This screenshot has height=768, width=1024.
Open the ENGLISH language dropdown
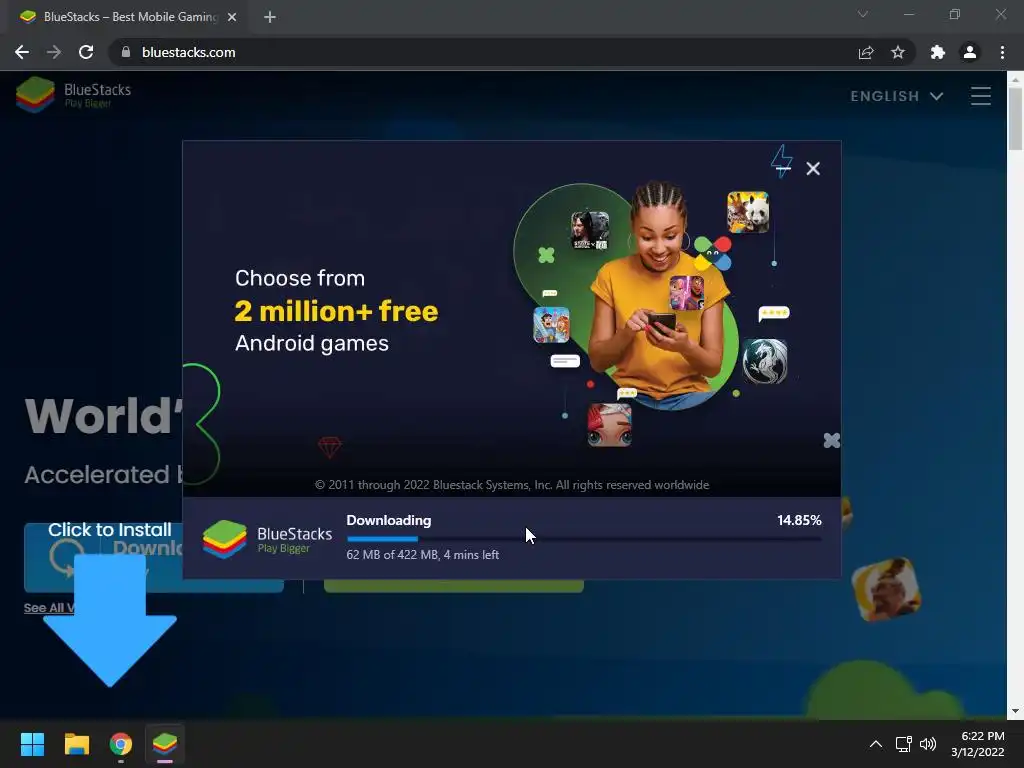897,96
